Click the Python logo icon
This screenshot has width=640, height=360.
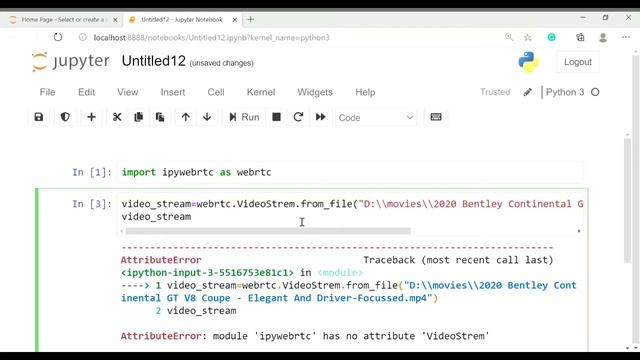point(528,62)
